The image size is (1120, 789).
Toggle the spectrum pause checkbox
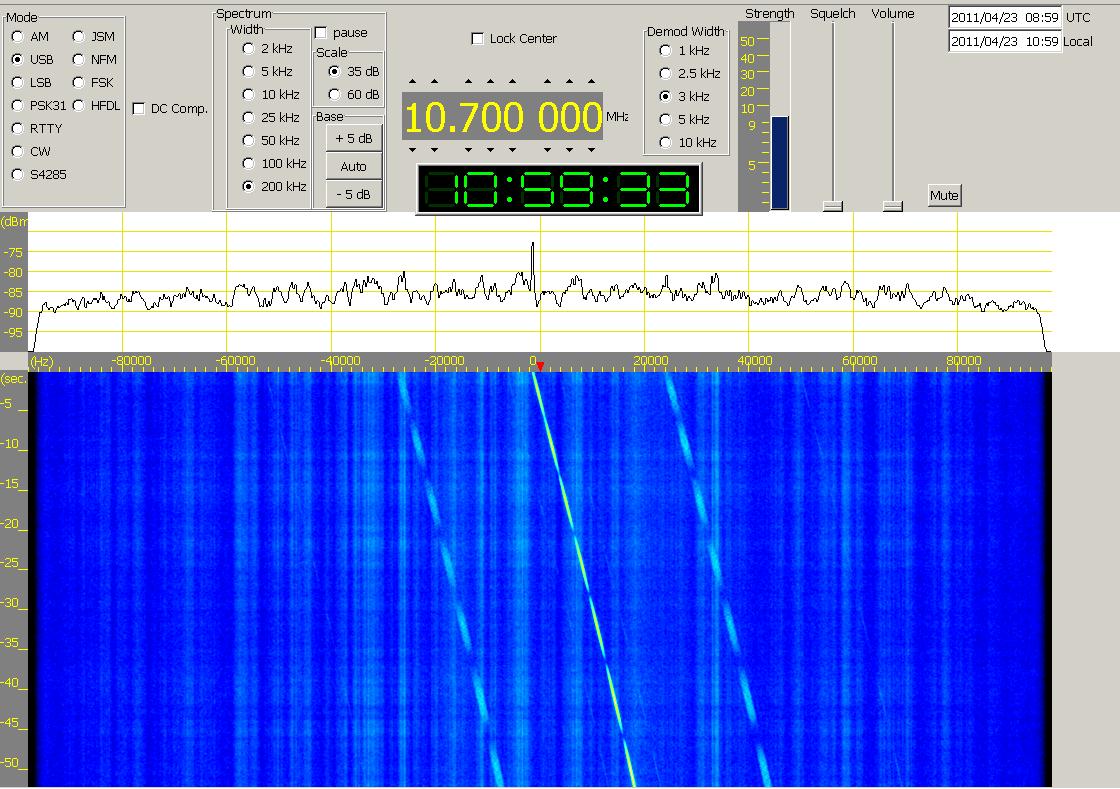pyautogui.click(x=321, y=33)
